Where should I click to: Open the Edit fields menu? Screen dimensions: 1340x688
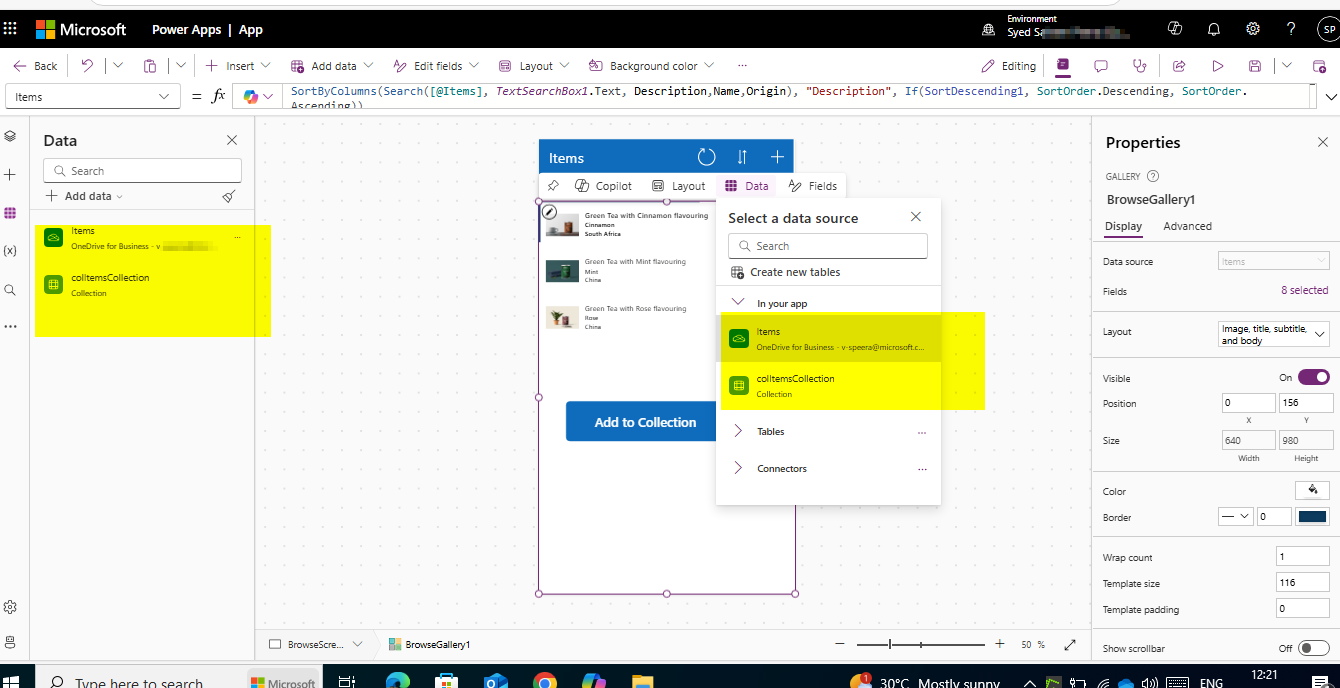click(436, 66)
